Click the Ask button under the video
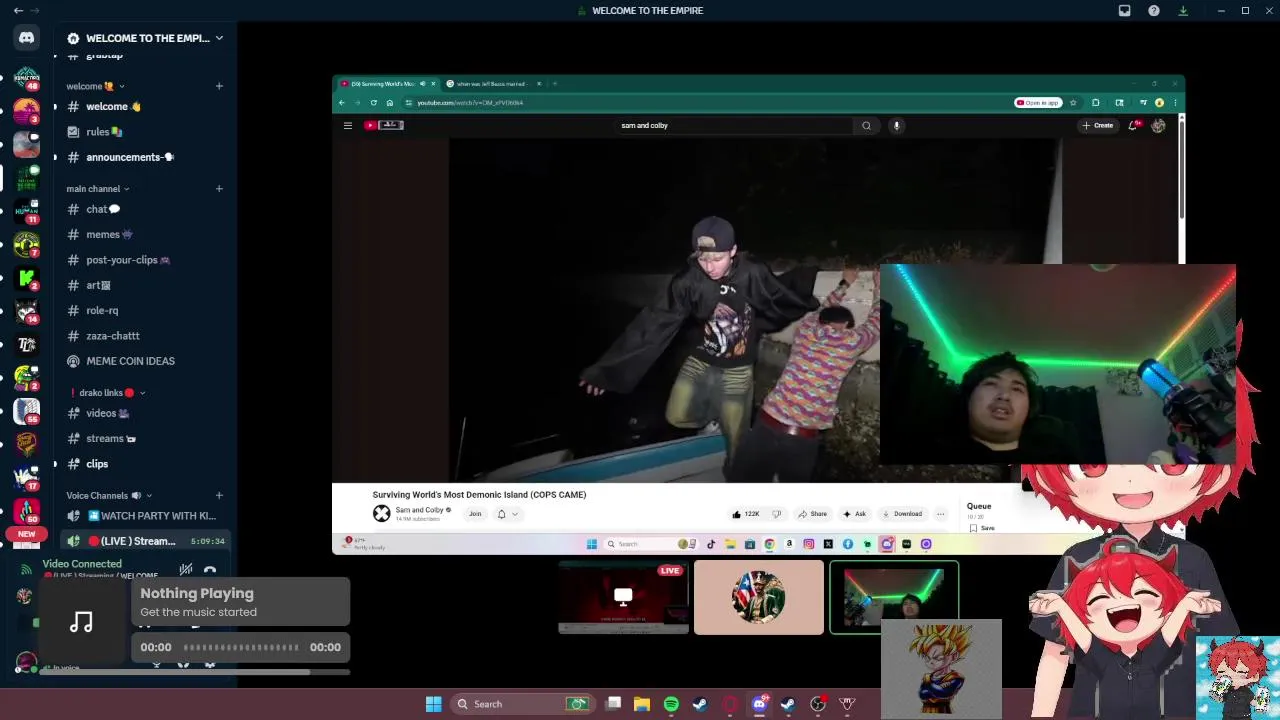This screenshot has height=720, width=1280. (854, 514)
